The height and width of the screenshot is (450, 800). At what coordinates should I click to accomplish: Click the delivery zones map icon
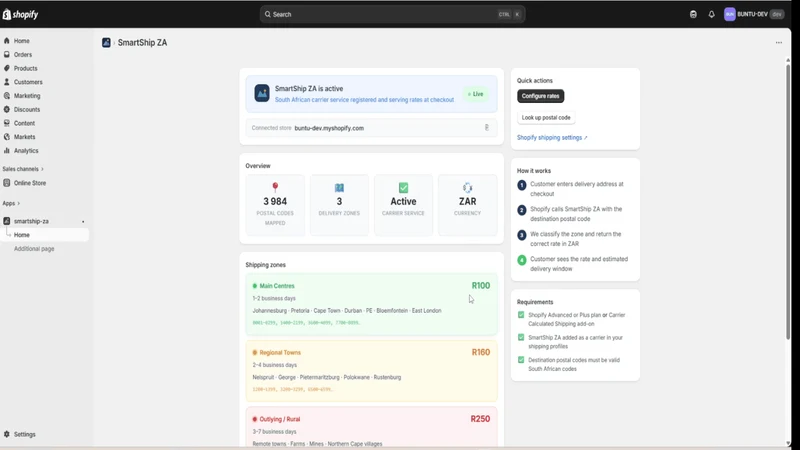tap(339, 188)
